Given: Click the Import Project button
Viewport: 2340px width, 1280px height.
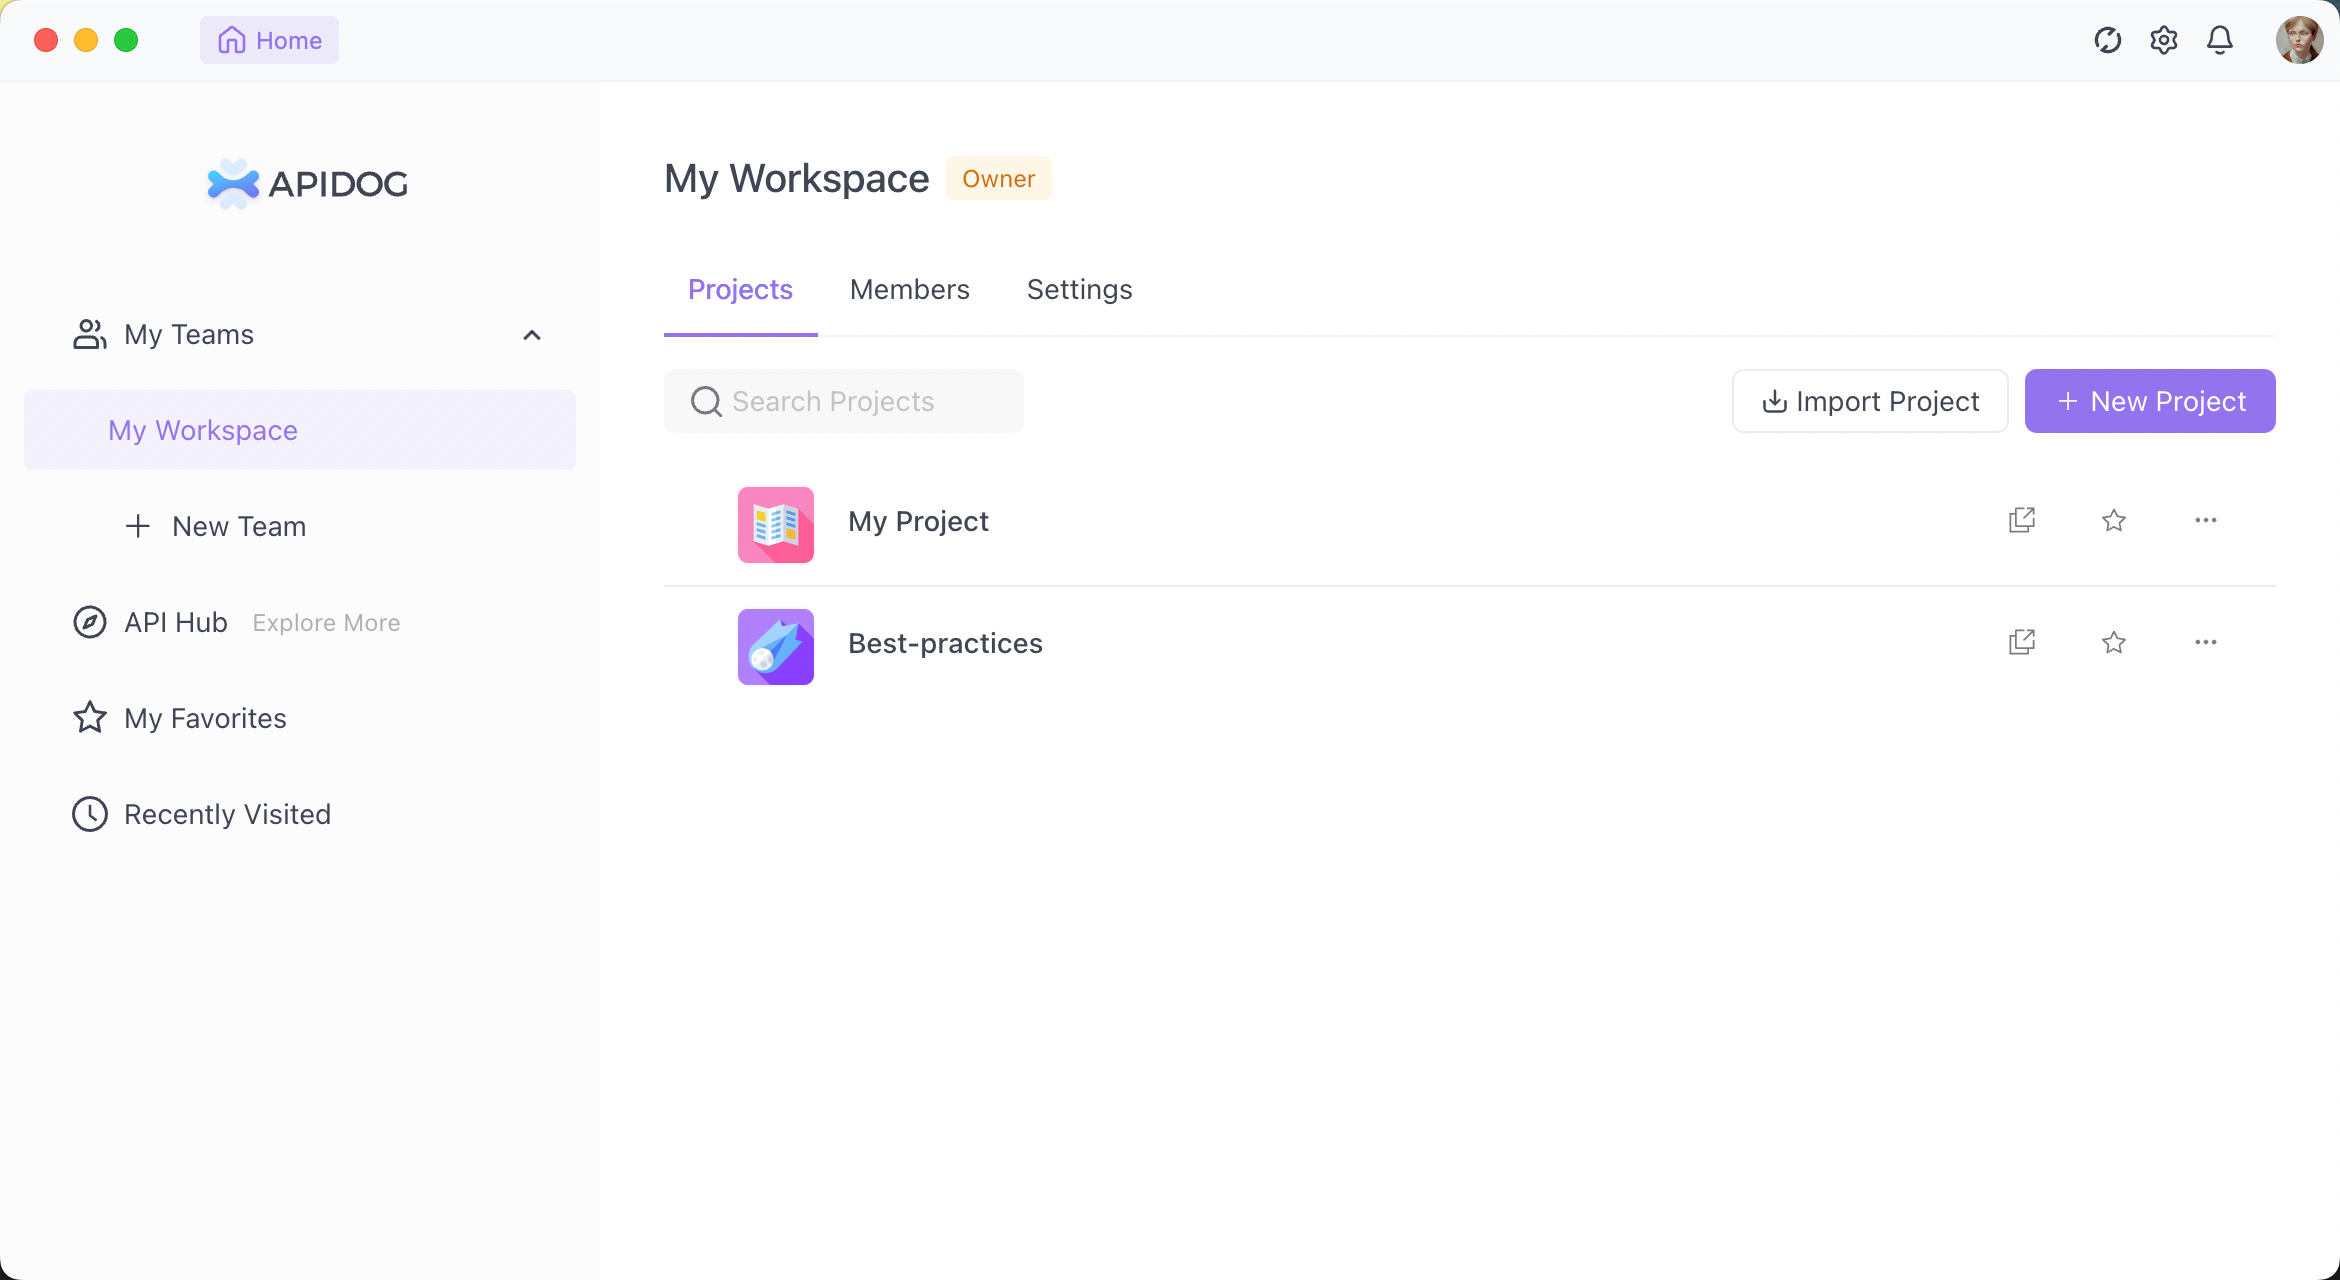Looking at the screenshot, I should coord(1869,401).
